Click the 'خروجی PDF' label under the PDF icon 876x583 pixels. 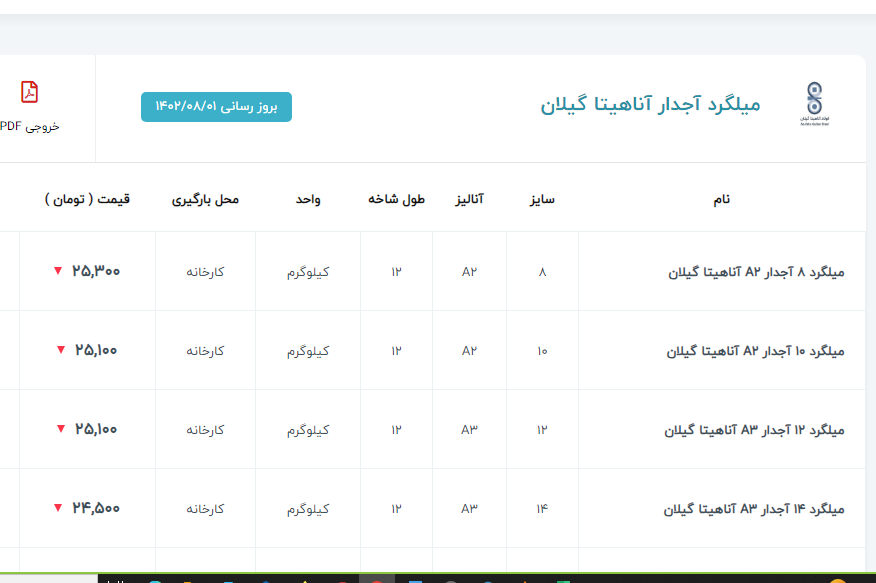[x=30, y=127]
